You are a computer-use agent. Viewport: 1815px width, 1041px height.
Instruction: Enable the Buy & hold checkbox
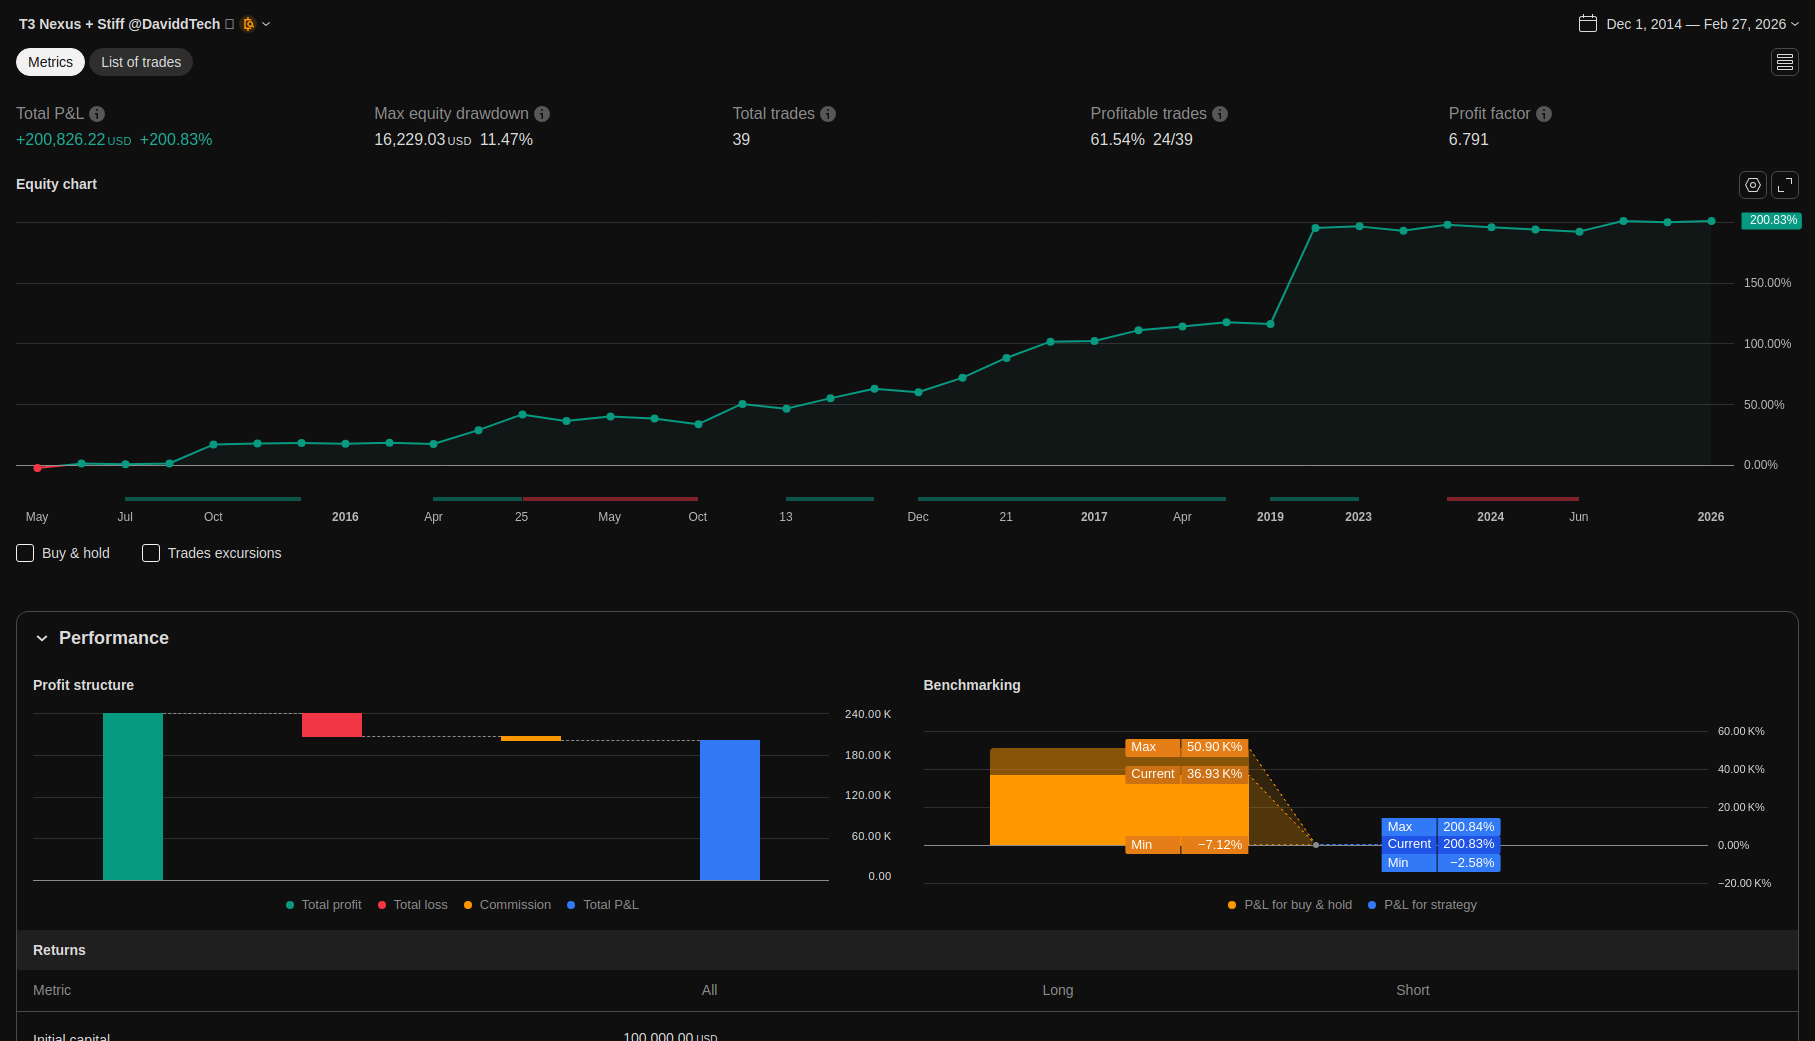point(26,553)
